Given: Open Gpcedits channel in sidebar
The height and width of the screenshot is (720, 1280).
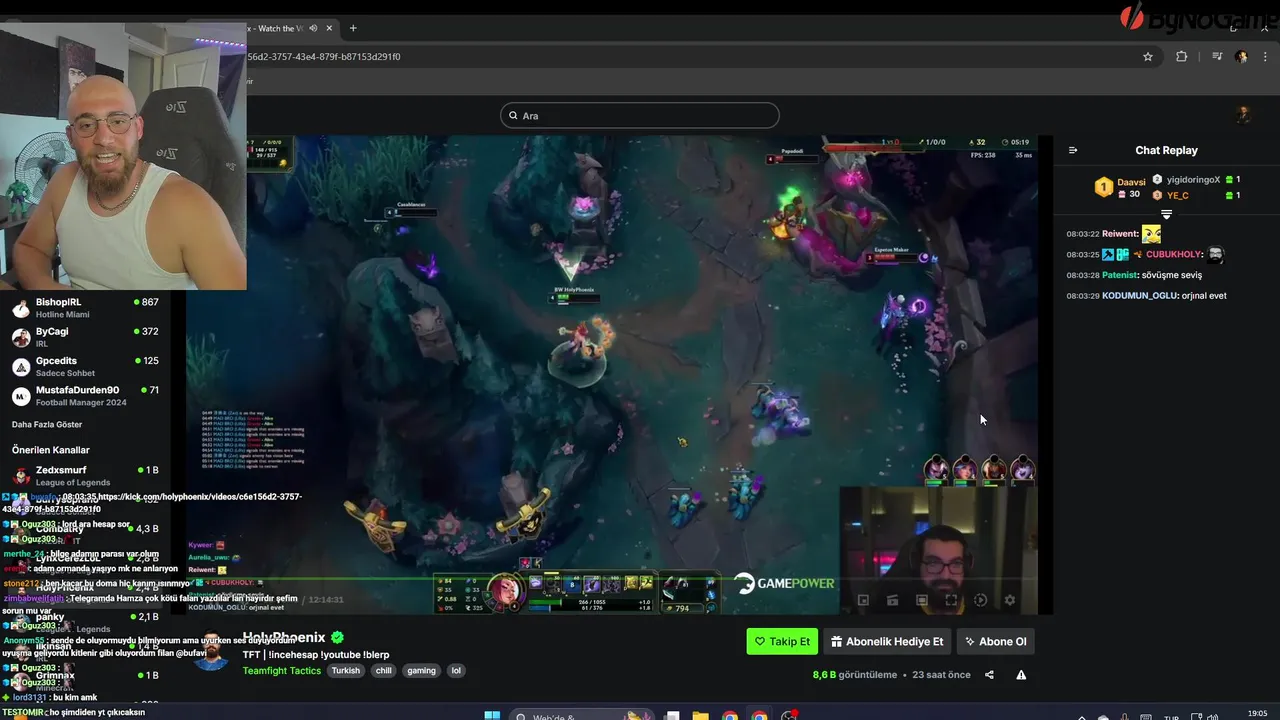Looking at the screenshot, I should coord(85,366).
